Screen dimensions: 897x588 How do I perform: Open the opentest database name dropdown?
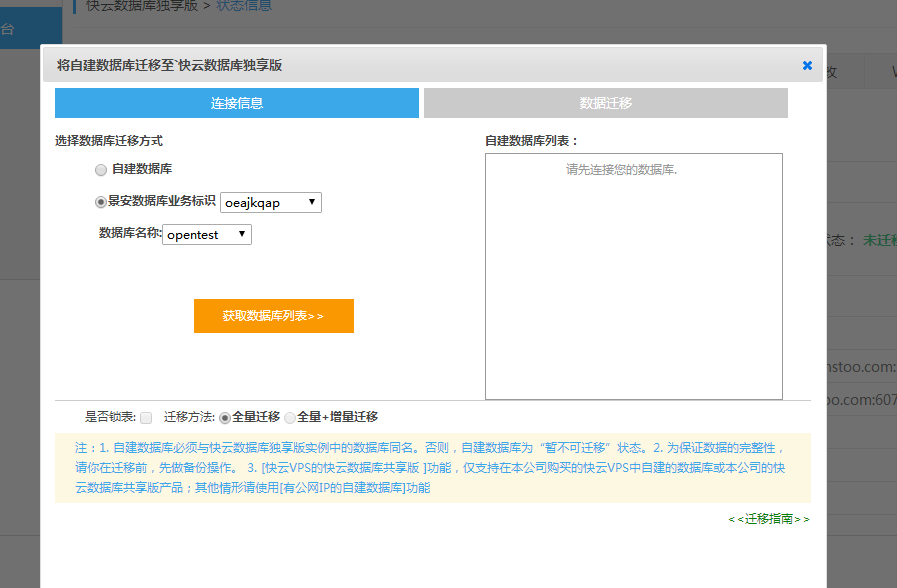coord(206,234)
